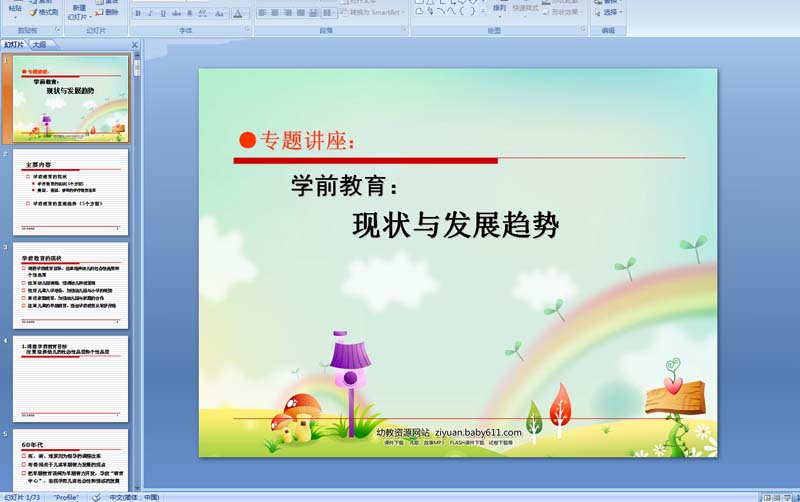Image resolution: width=800 pixels, height=502 pixels.
Task: Toggle strikethrough text formatting
Action: coord(177,14)
